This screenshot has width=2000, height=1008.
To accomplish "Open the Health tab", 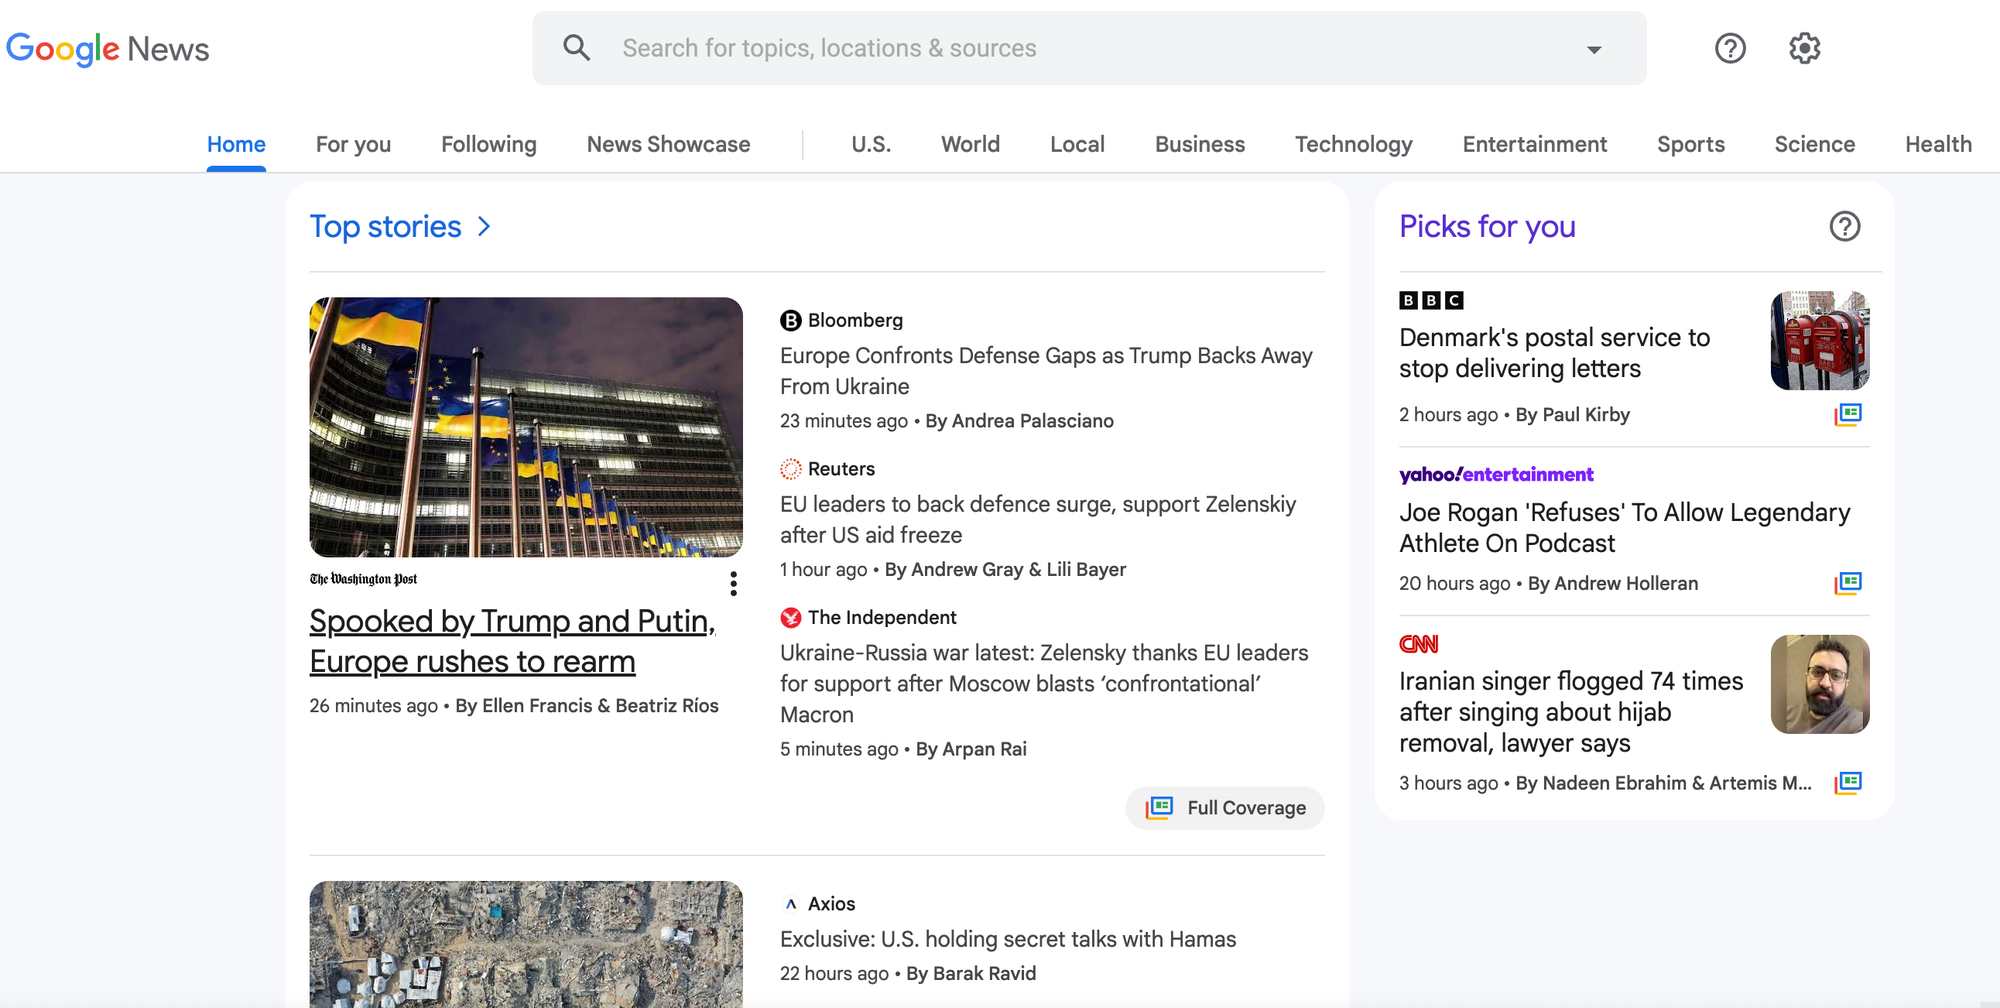I will [x=1938, y=144].
